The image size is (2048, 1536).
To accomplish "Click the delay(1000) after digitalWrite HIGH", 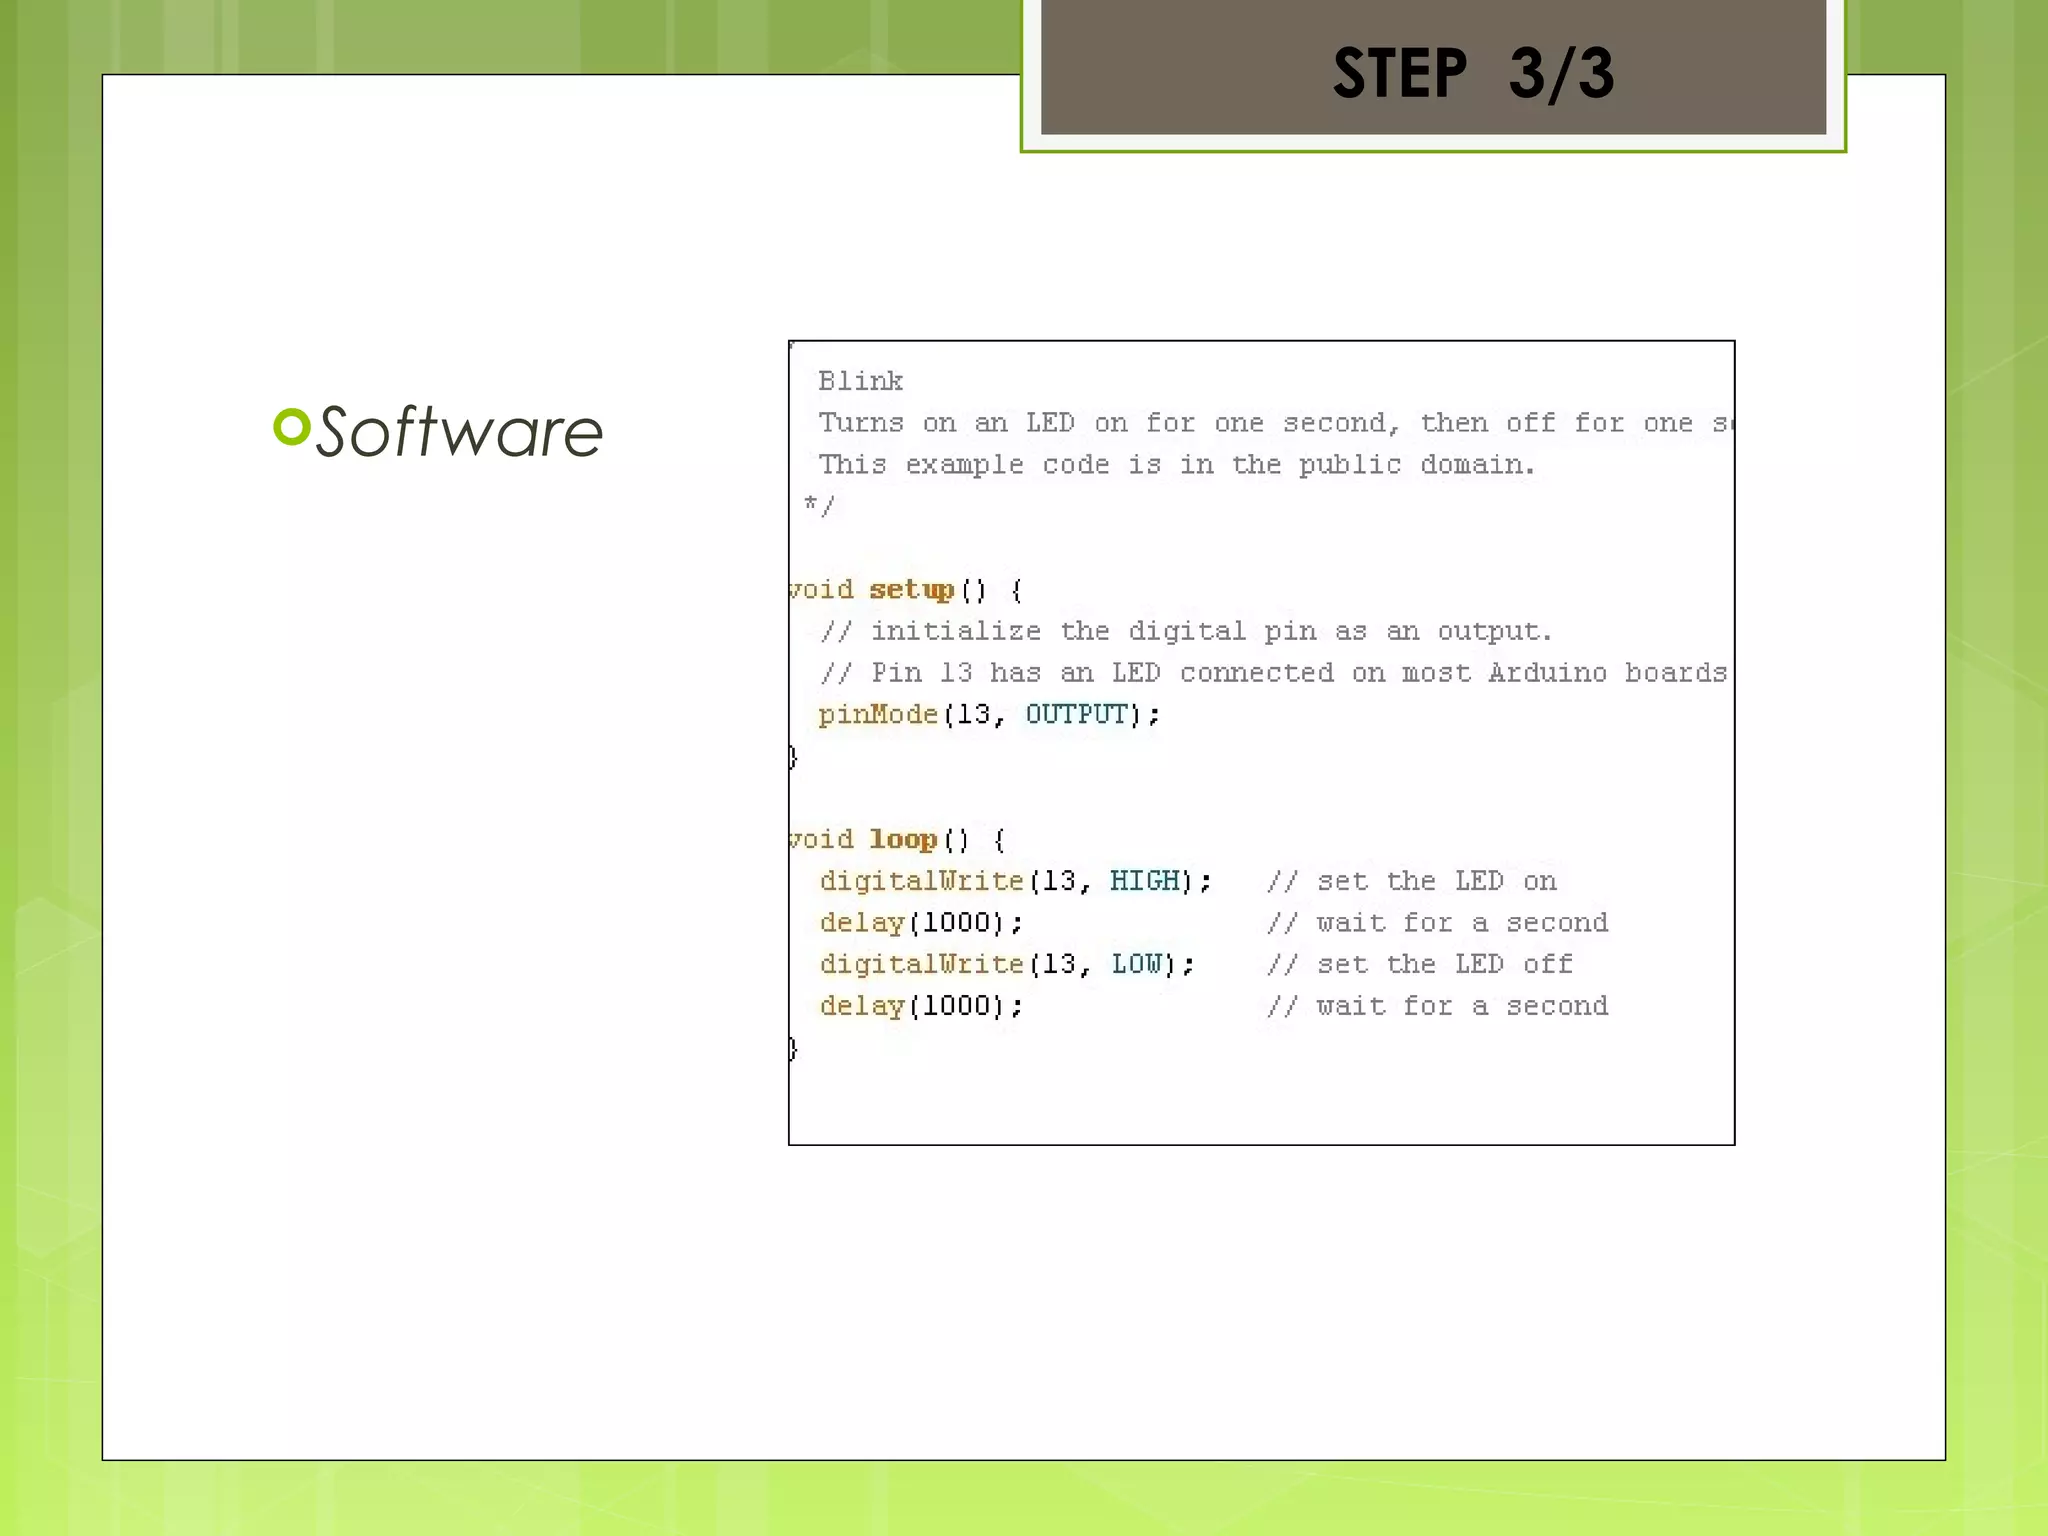I will (922, 923).
